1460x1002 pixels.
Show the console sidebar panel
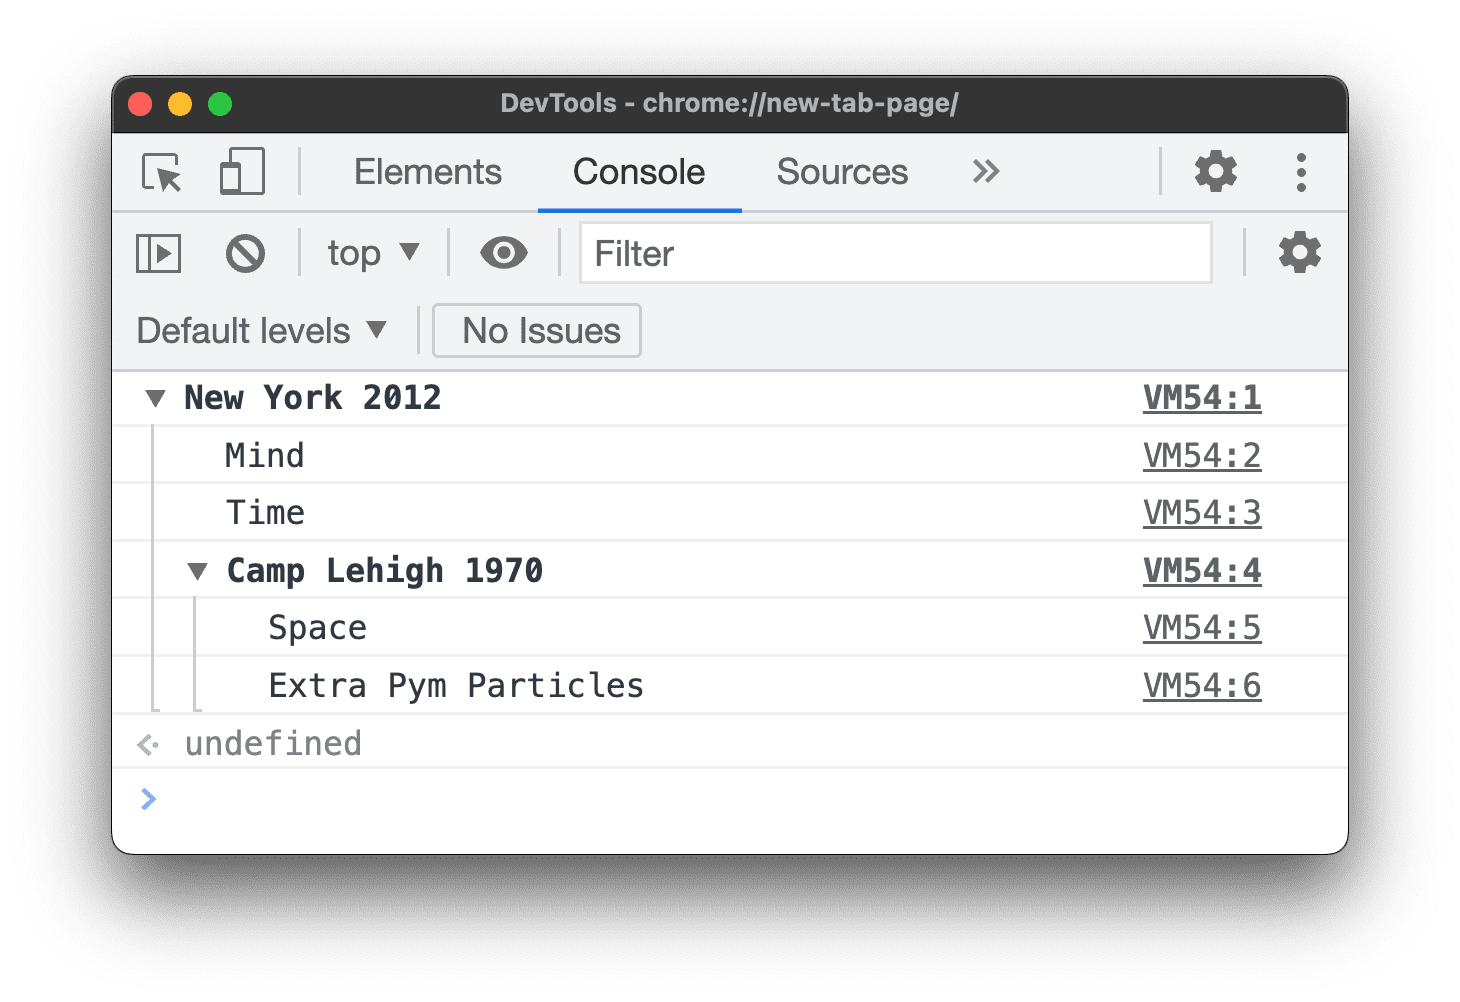click(x=157, y=253)
